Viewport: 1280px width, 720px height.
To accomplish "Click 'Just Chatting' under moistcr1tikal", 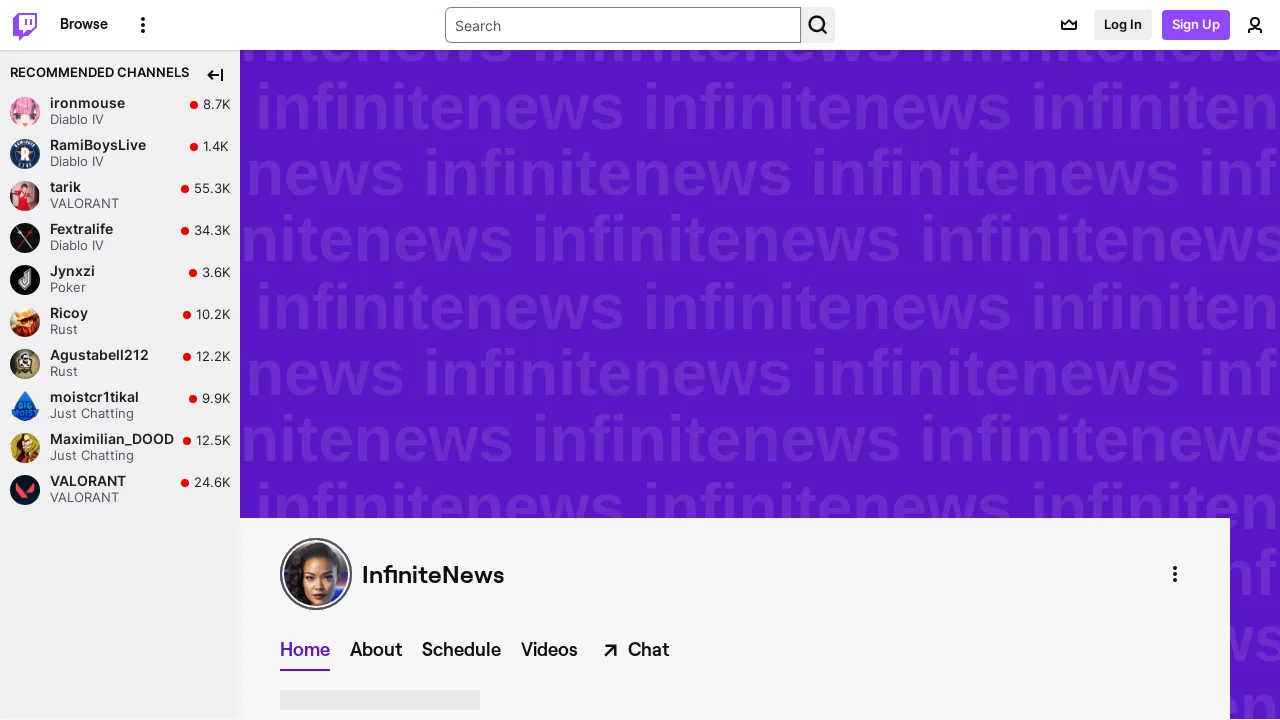I will tap(92, 413).
